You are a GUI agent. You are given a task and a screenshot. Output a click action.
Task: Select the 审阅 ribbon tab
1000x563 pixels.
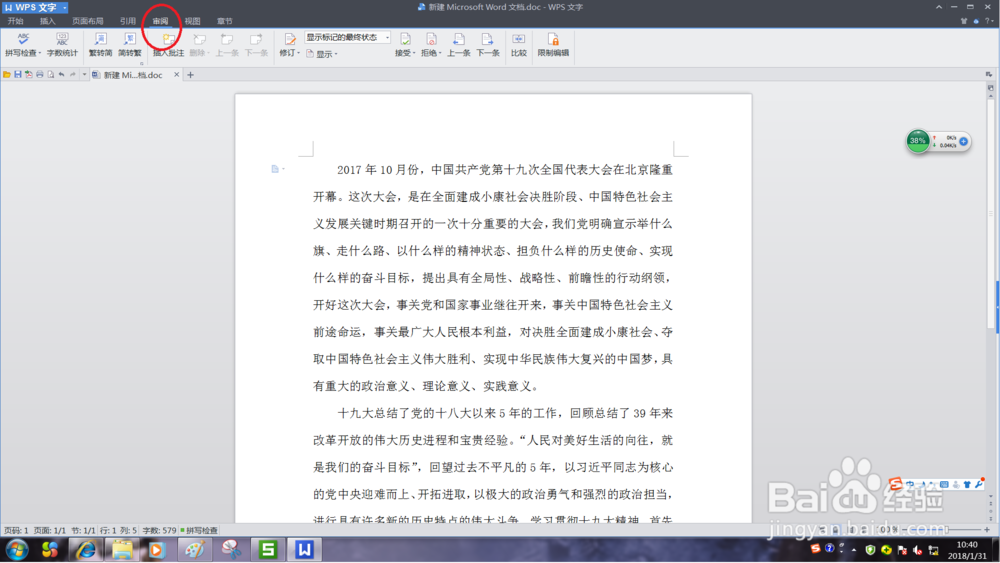click(x=160, y=21)
